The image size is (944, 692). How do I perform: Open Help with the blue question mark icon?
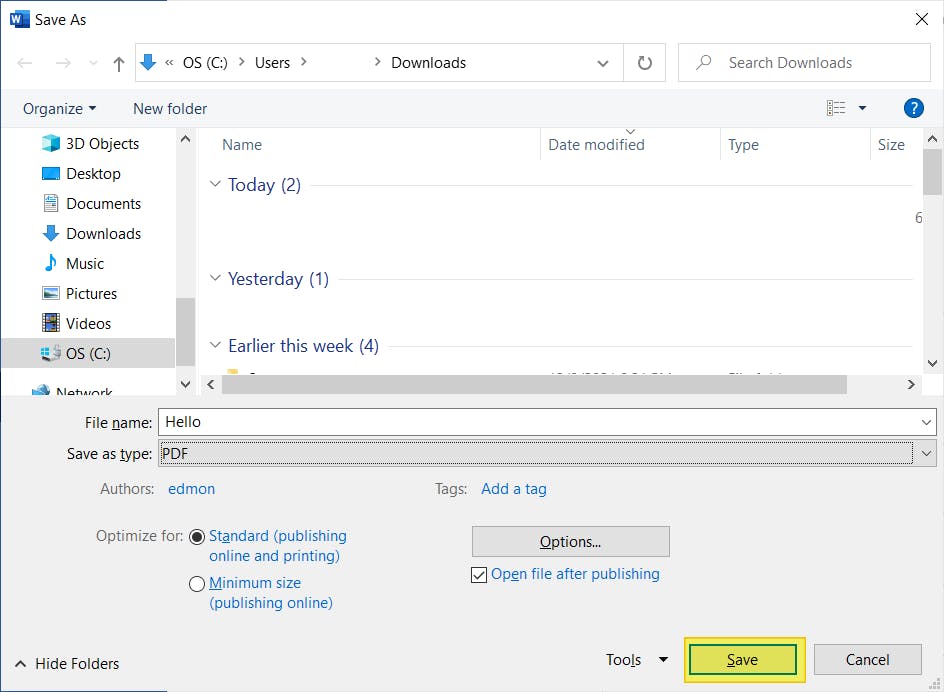click(x=912, y=108)
